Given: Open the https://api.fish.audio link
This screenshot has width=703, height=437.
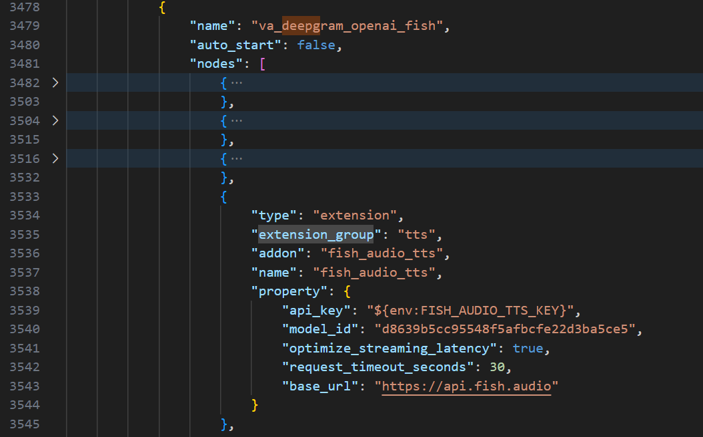Looking at the screenshot, I should (x=466, y=386).
